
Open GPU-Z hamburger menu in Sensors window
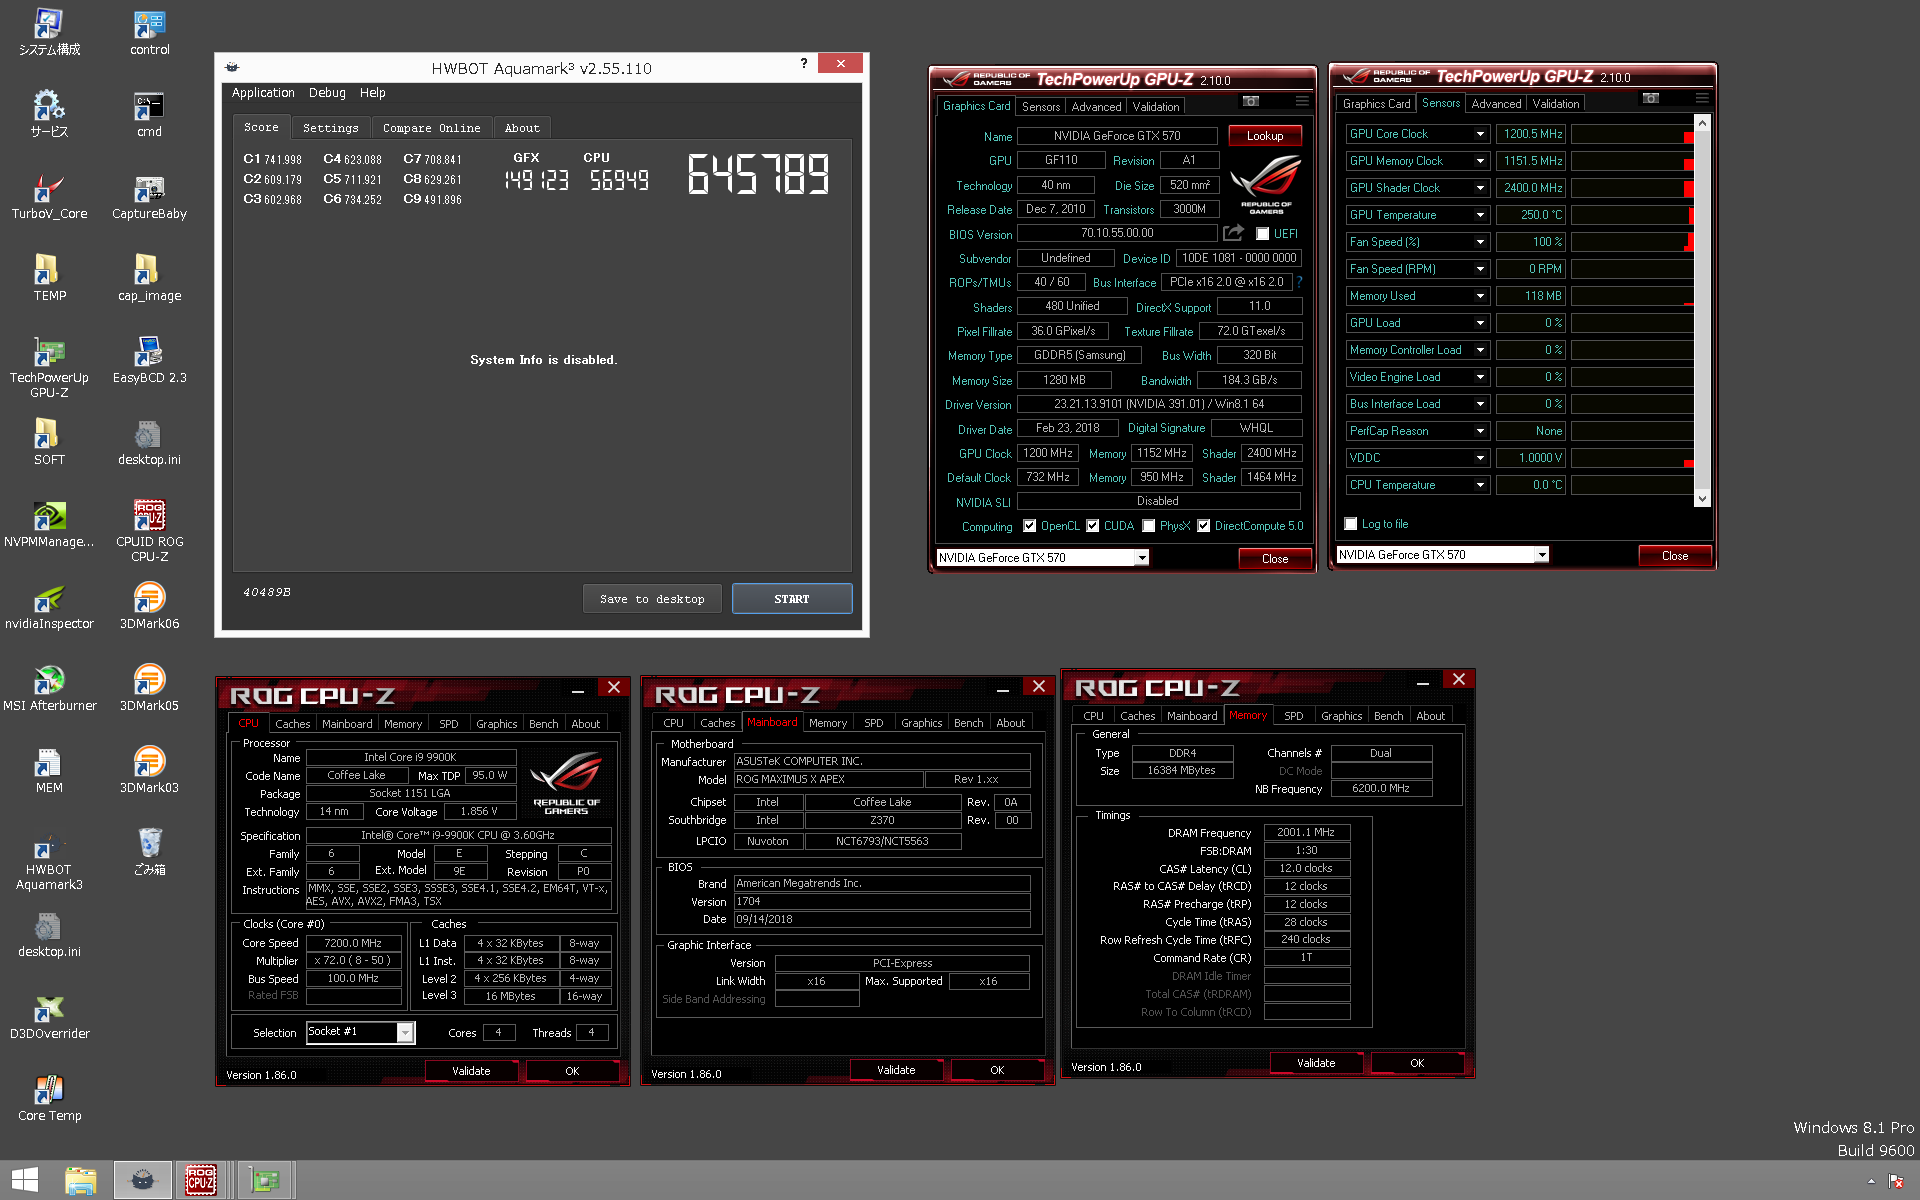tap(1702, 98)
